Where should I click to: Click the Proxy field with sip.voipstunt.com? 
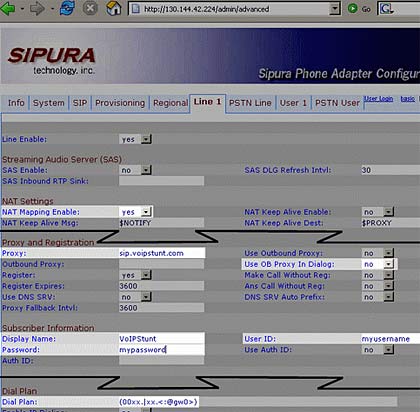pos(162,253)
